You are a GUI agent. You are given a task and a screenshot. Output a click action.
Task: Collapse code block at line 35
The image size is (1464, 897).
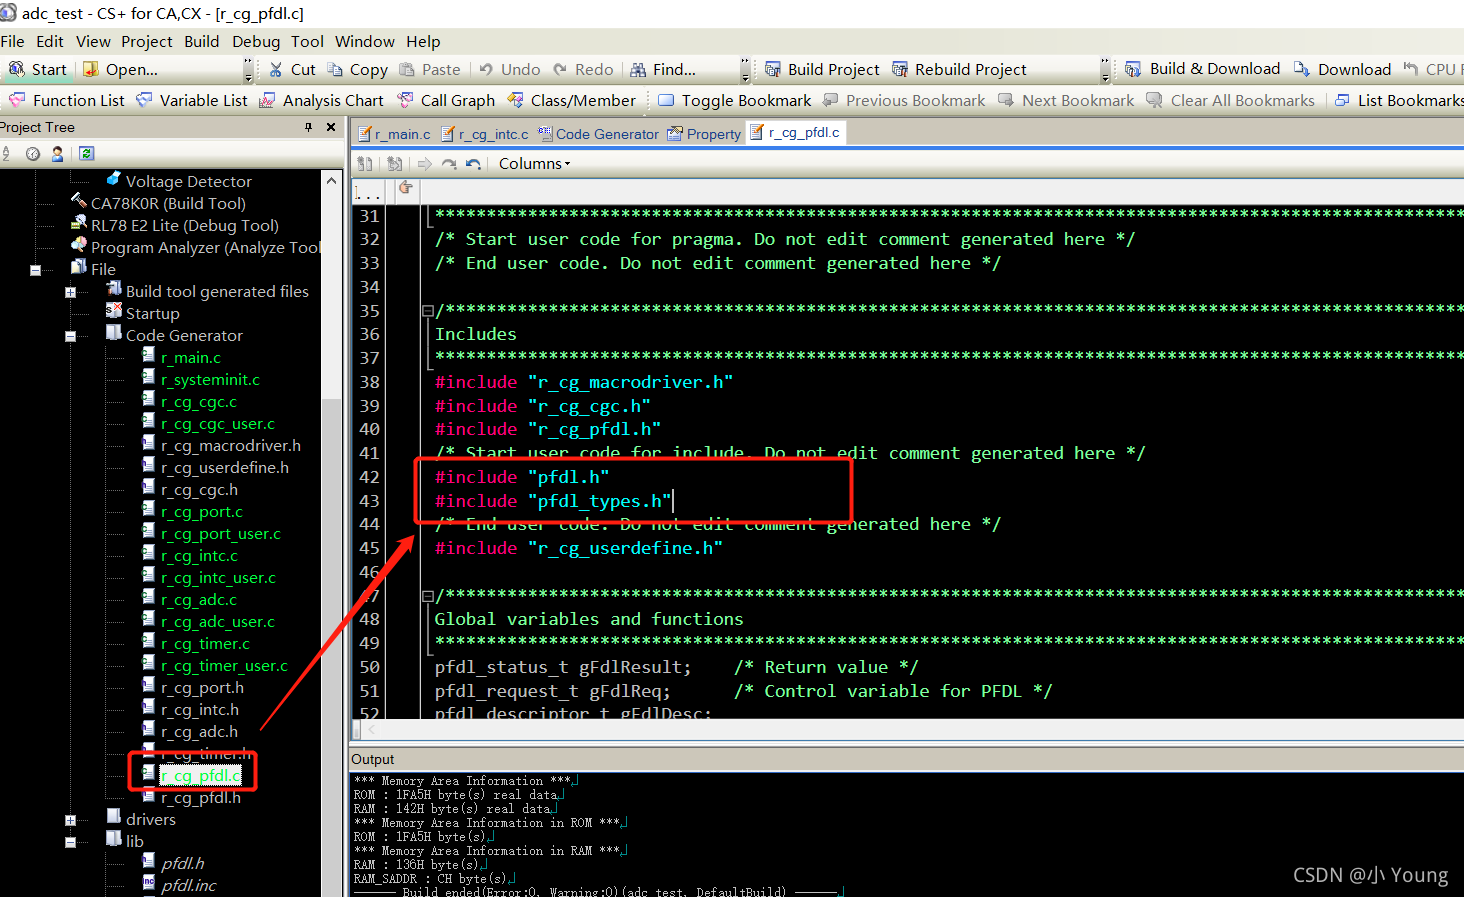coord(427,311)
